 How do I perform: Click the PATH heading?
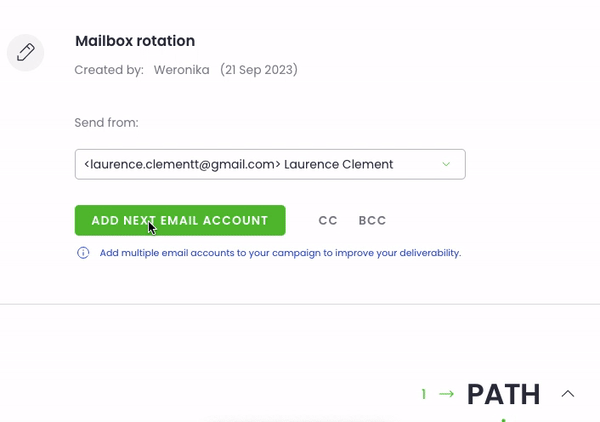(503, 394)
